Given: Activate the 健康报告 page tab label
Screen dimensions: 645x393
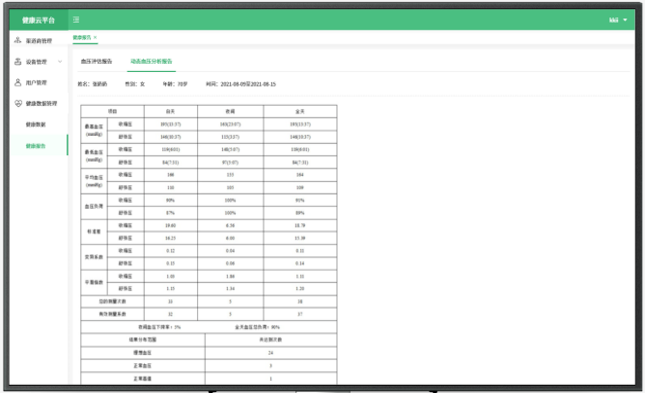Looking at the screenshot, I should pos(82,37).
